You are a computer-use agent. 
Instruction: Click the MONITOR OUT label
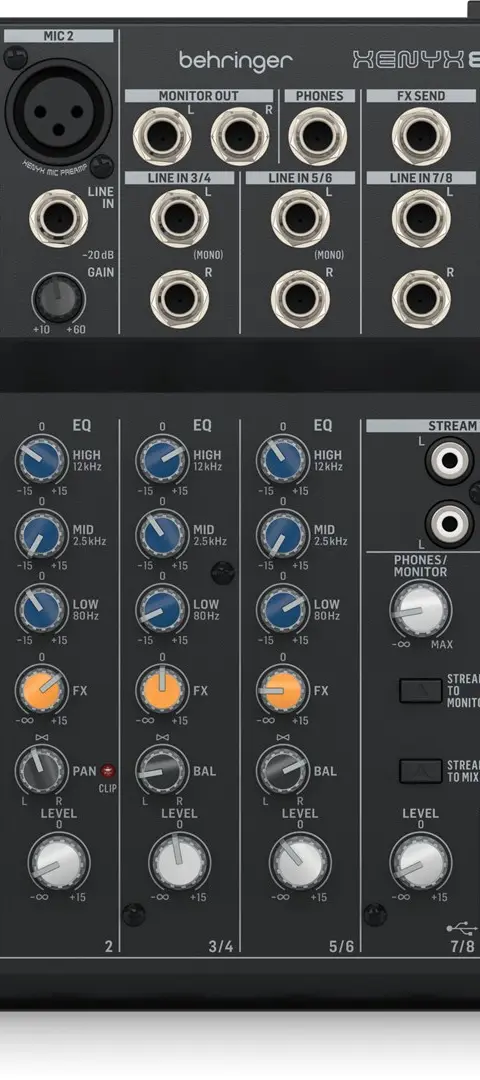(199, 96)
